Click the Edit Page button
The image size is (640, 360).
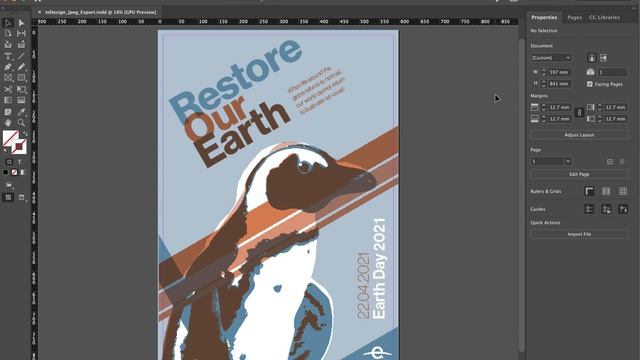pyautogui.click(x=579, y=174)
